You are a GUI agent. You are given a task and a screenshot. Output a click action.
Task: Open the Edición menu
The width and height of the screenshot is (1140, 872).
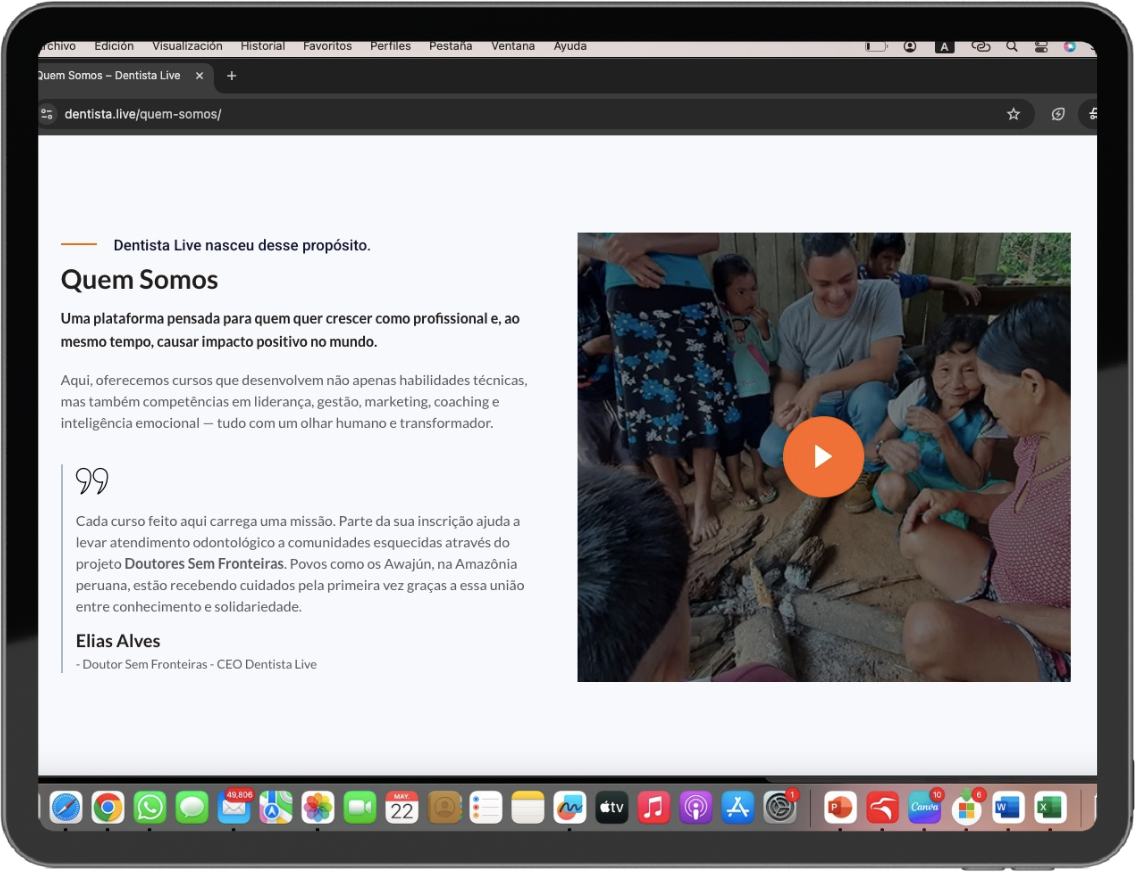click(x=114, y=47)
